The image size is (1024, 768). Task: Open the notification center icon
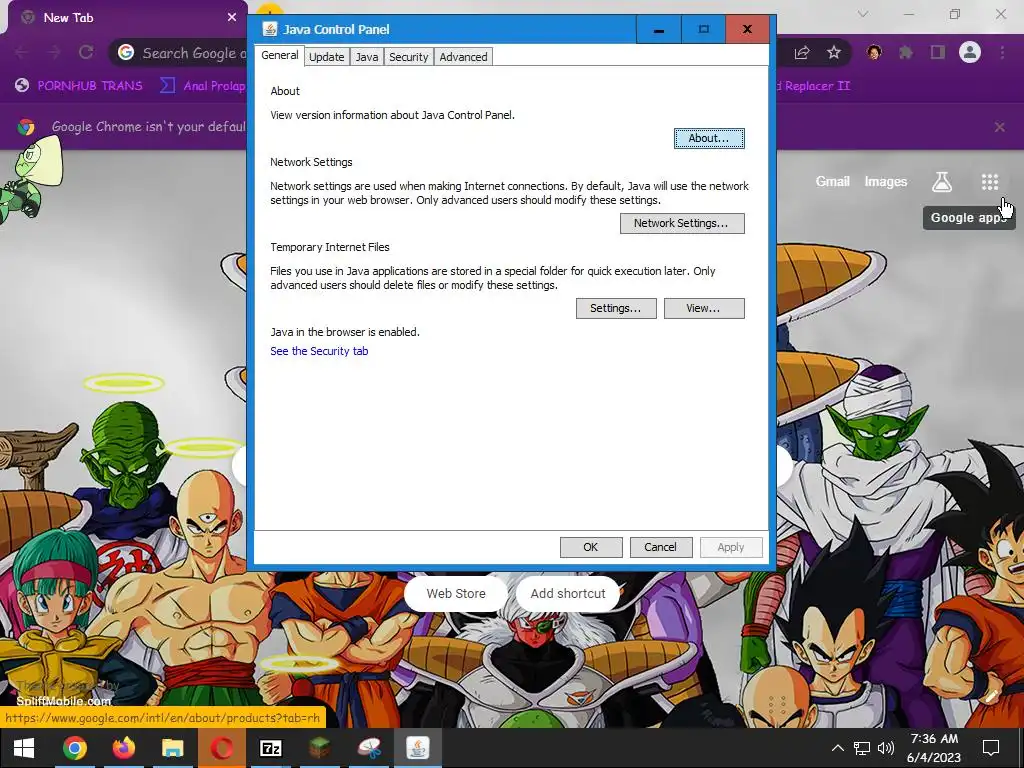point(991,748)
